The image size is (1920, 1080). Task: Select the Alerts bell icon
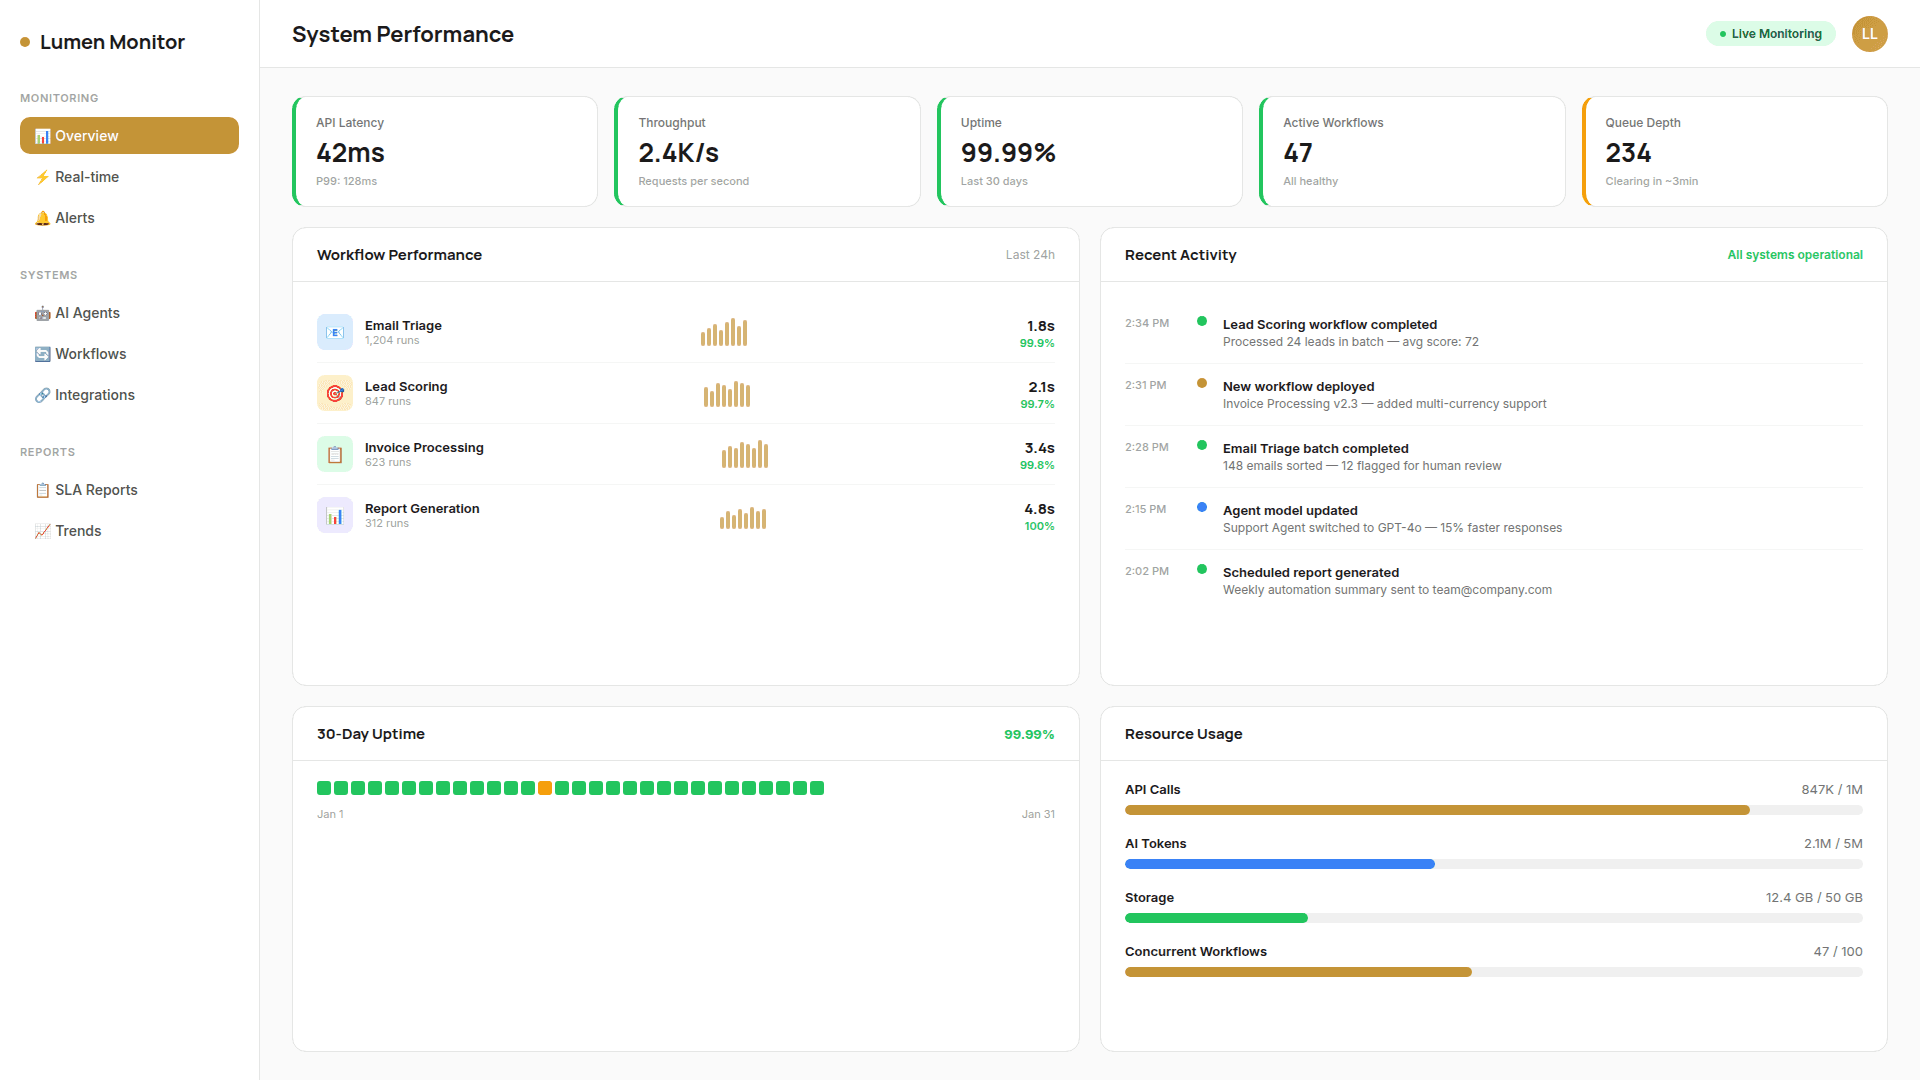(42, 218)
